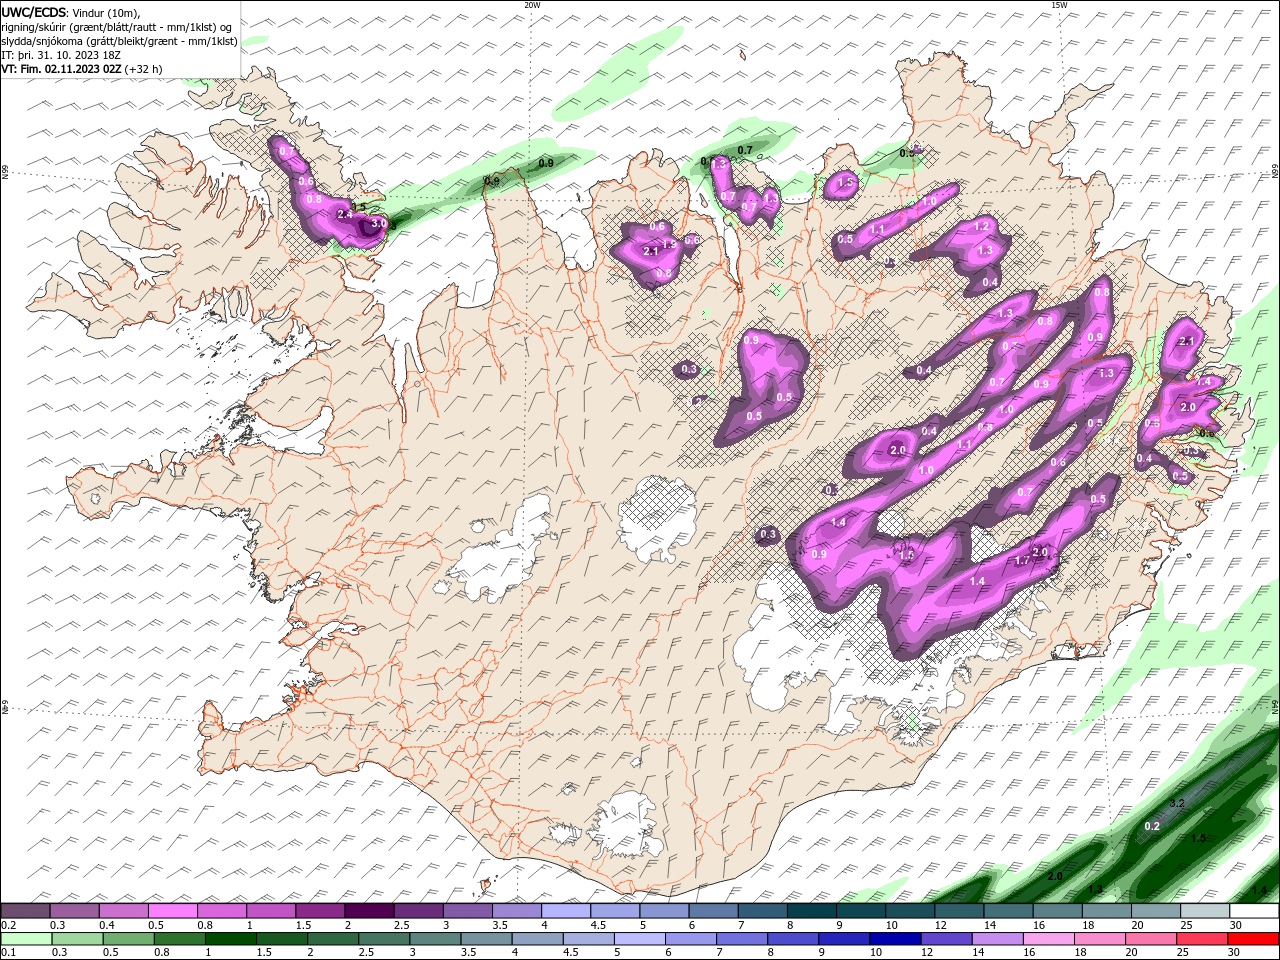This screenshot has height=960, width=1280.
Task: Click the palest green 0.1–0.3 rain legend swatch
Action: pyautogui.click(x=26, y=939)
